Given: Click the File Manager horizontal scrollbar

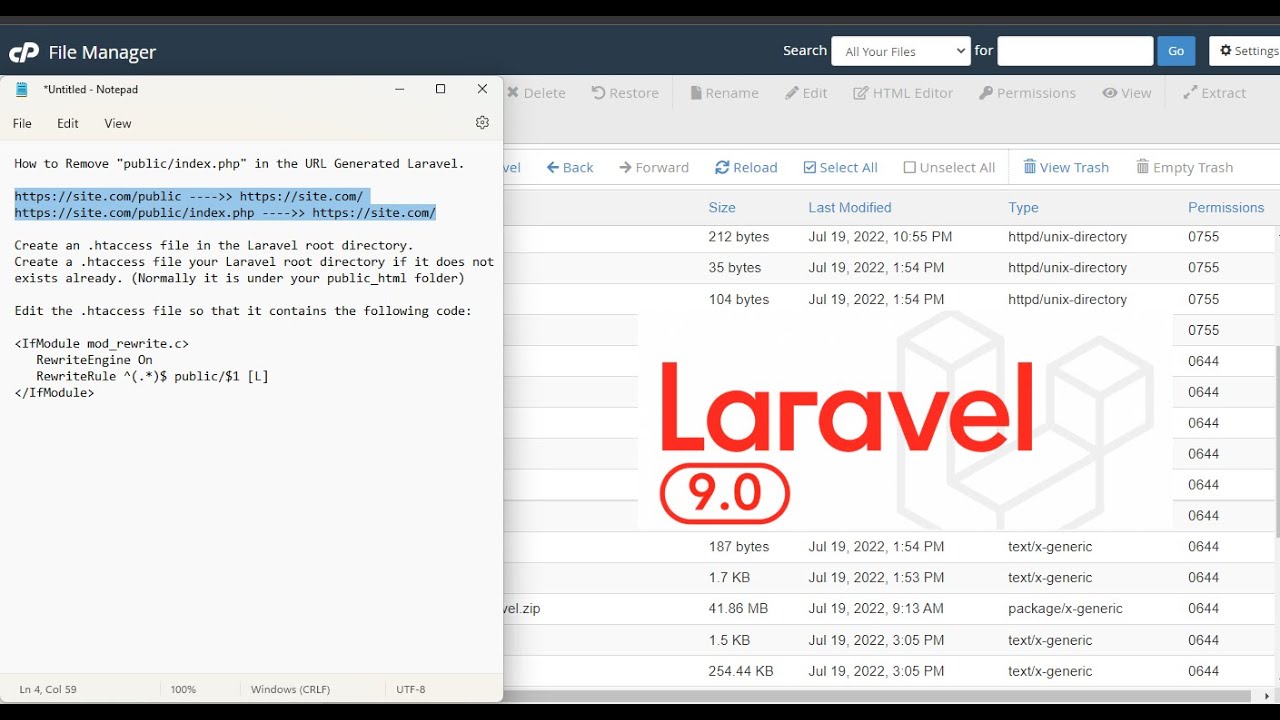Looking at the screenshot, I should tap(877, 696).
